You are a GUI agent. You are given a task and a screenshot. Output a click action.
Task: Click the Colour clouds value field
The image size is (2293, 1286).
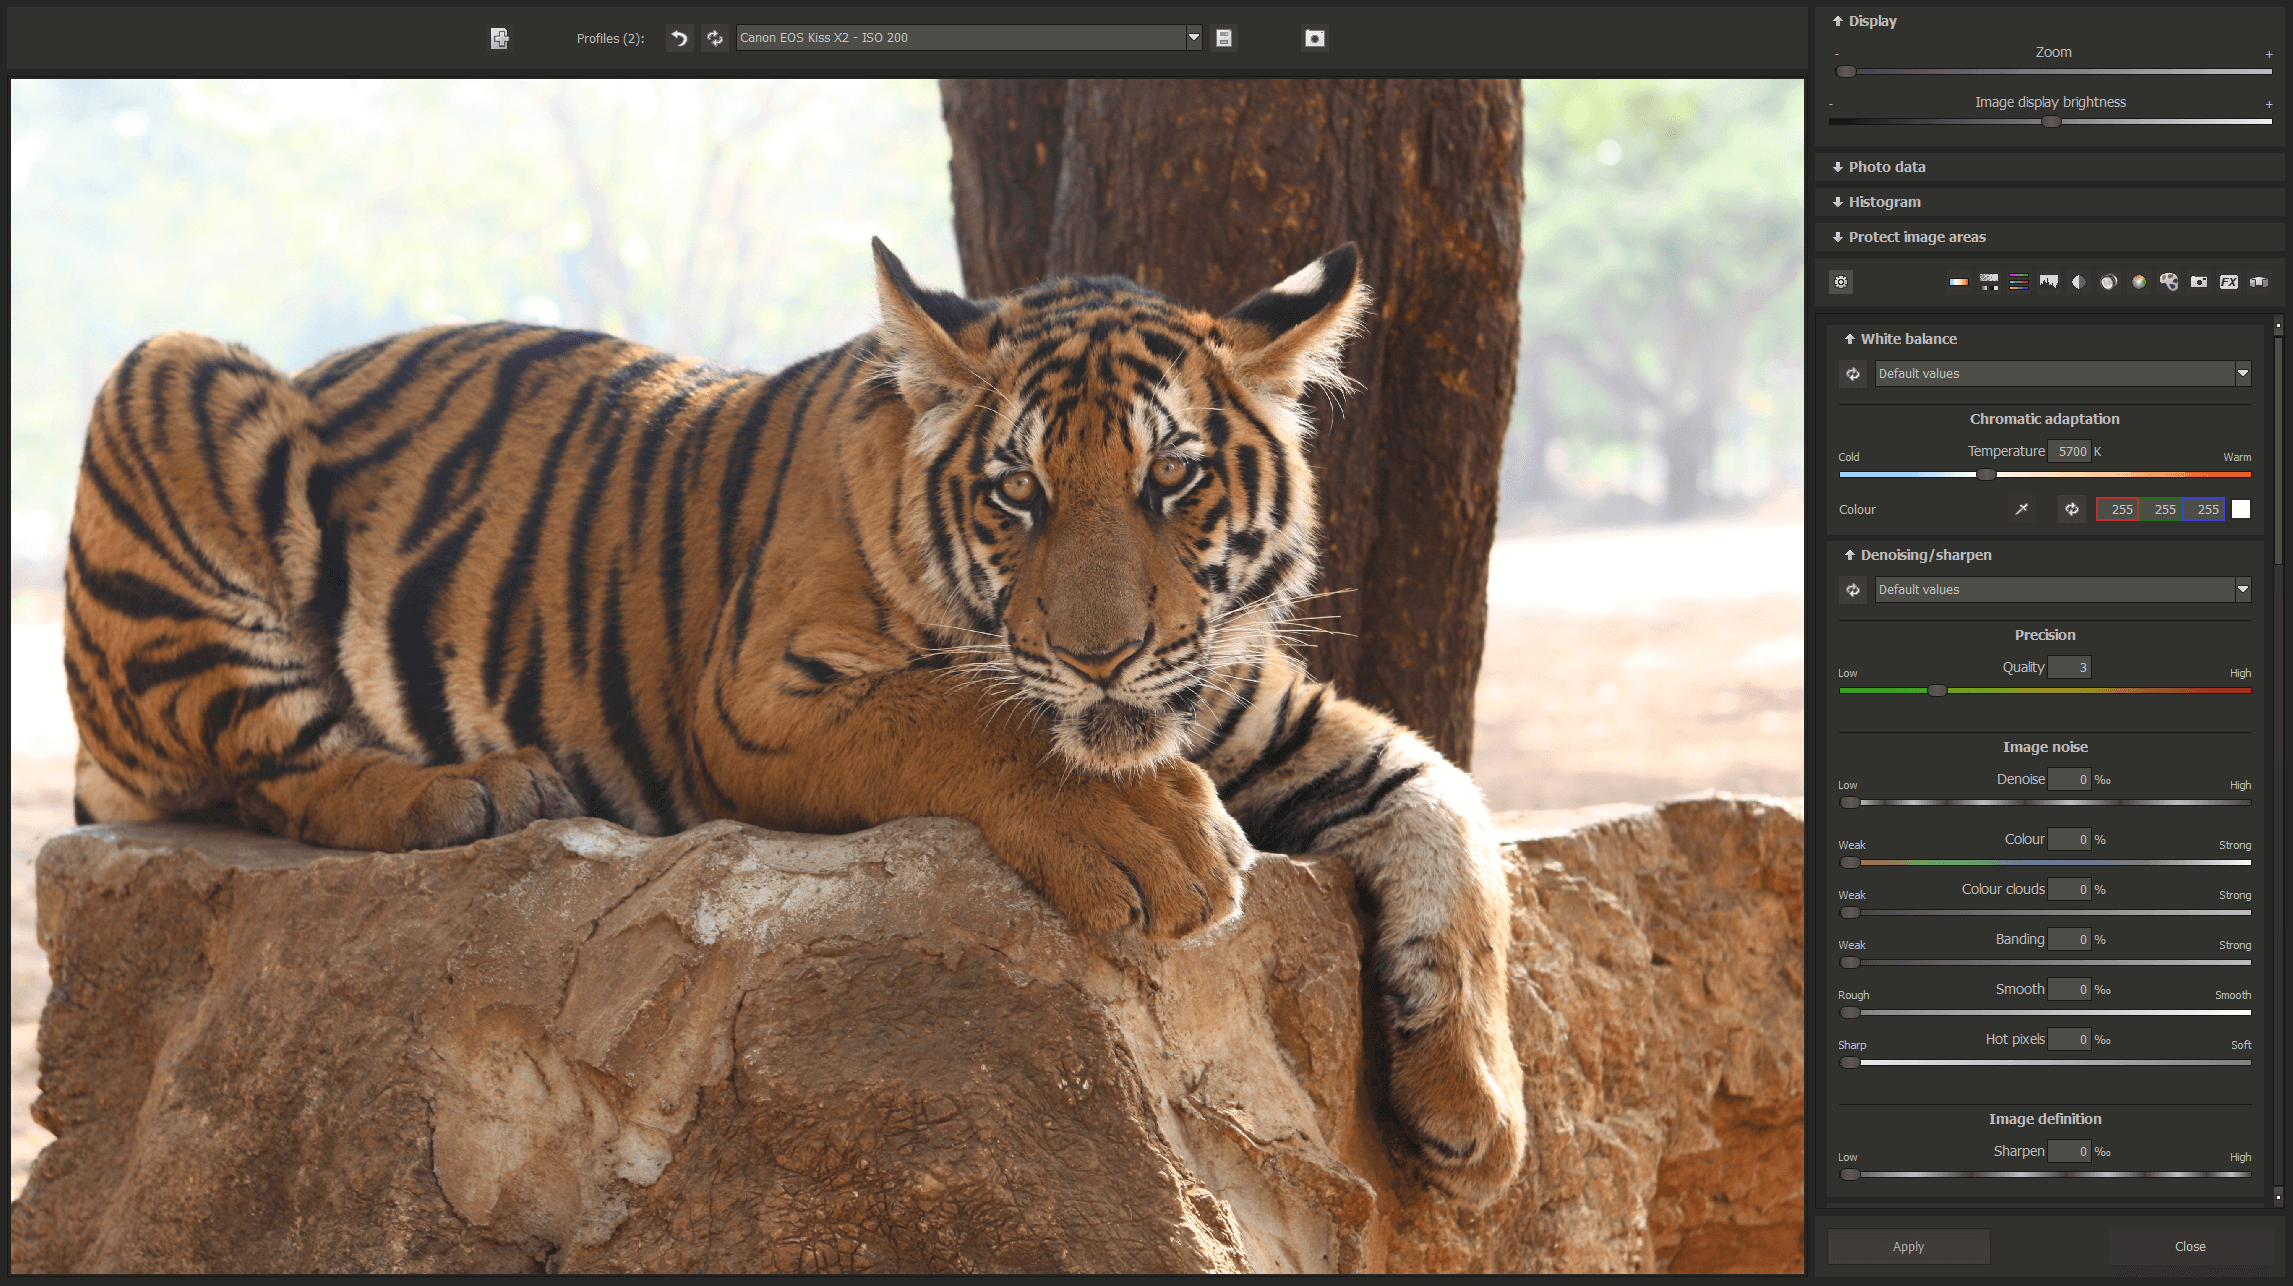coord(2069,890)
